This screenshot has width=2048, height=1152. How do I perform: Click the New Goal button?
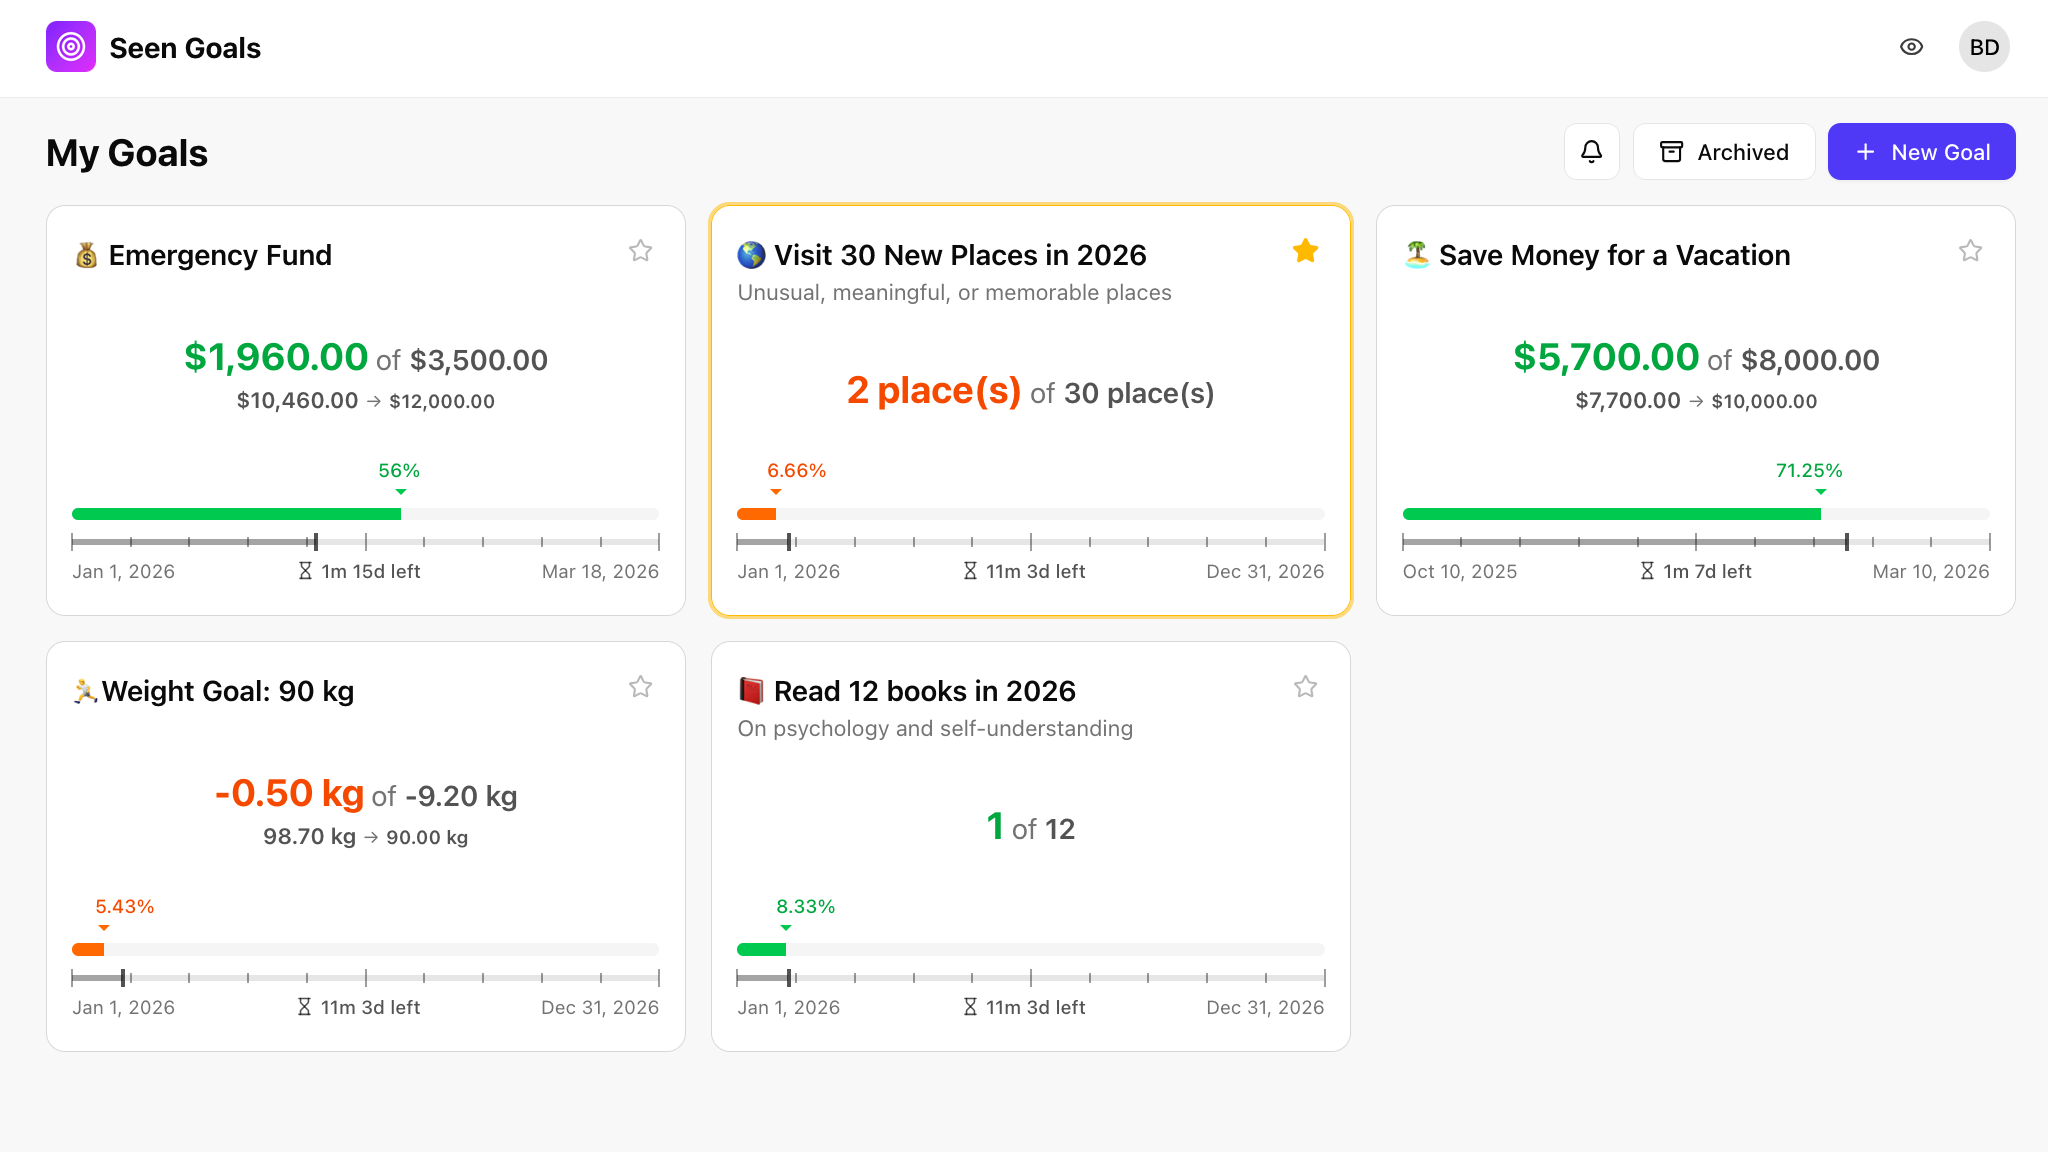[1921, 151]
